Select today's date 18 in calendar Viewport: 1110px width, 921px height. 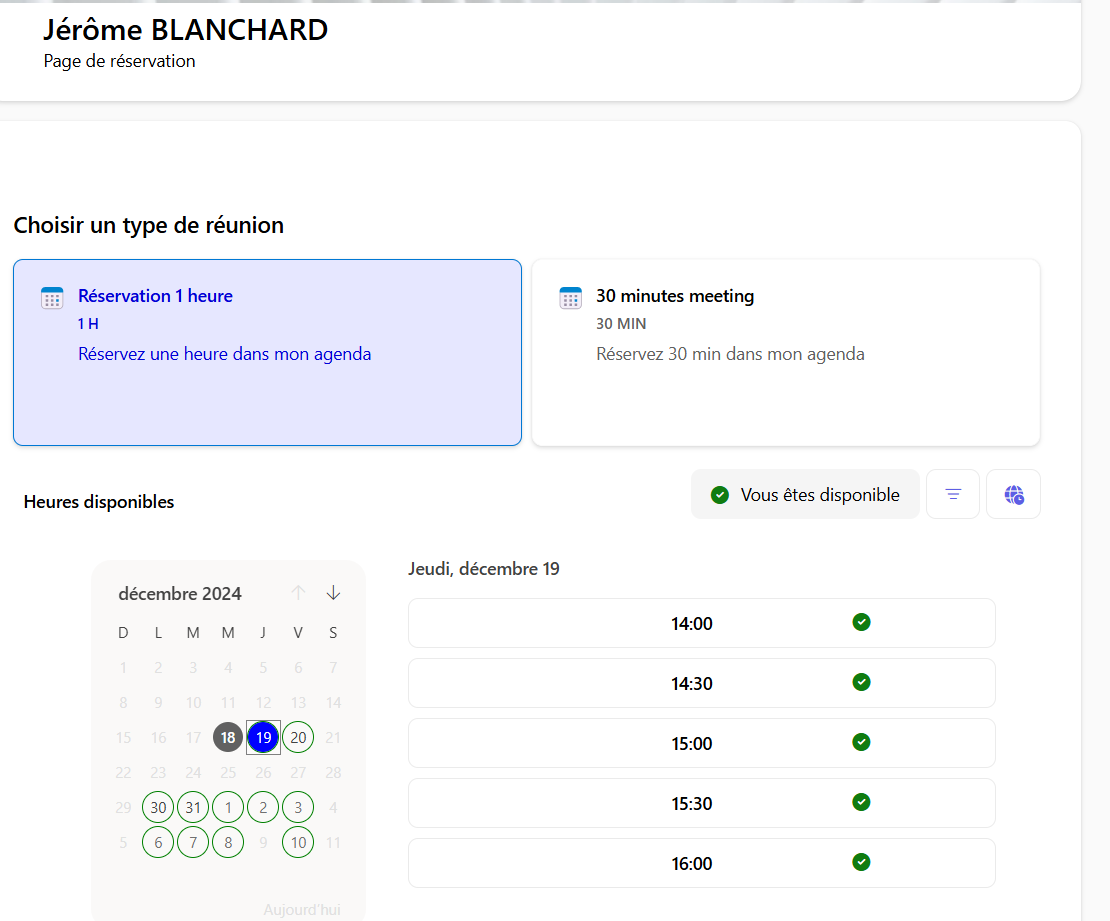click(x=228, y=738)
